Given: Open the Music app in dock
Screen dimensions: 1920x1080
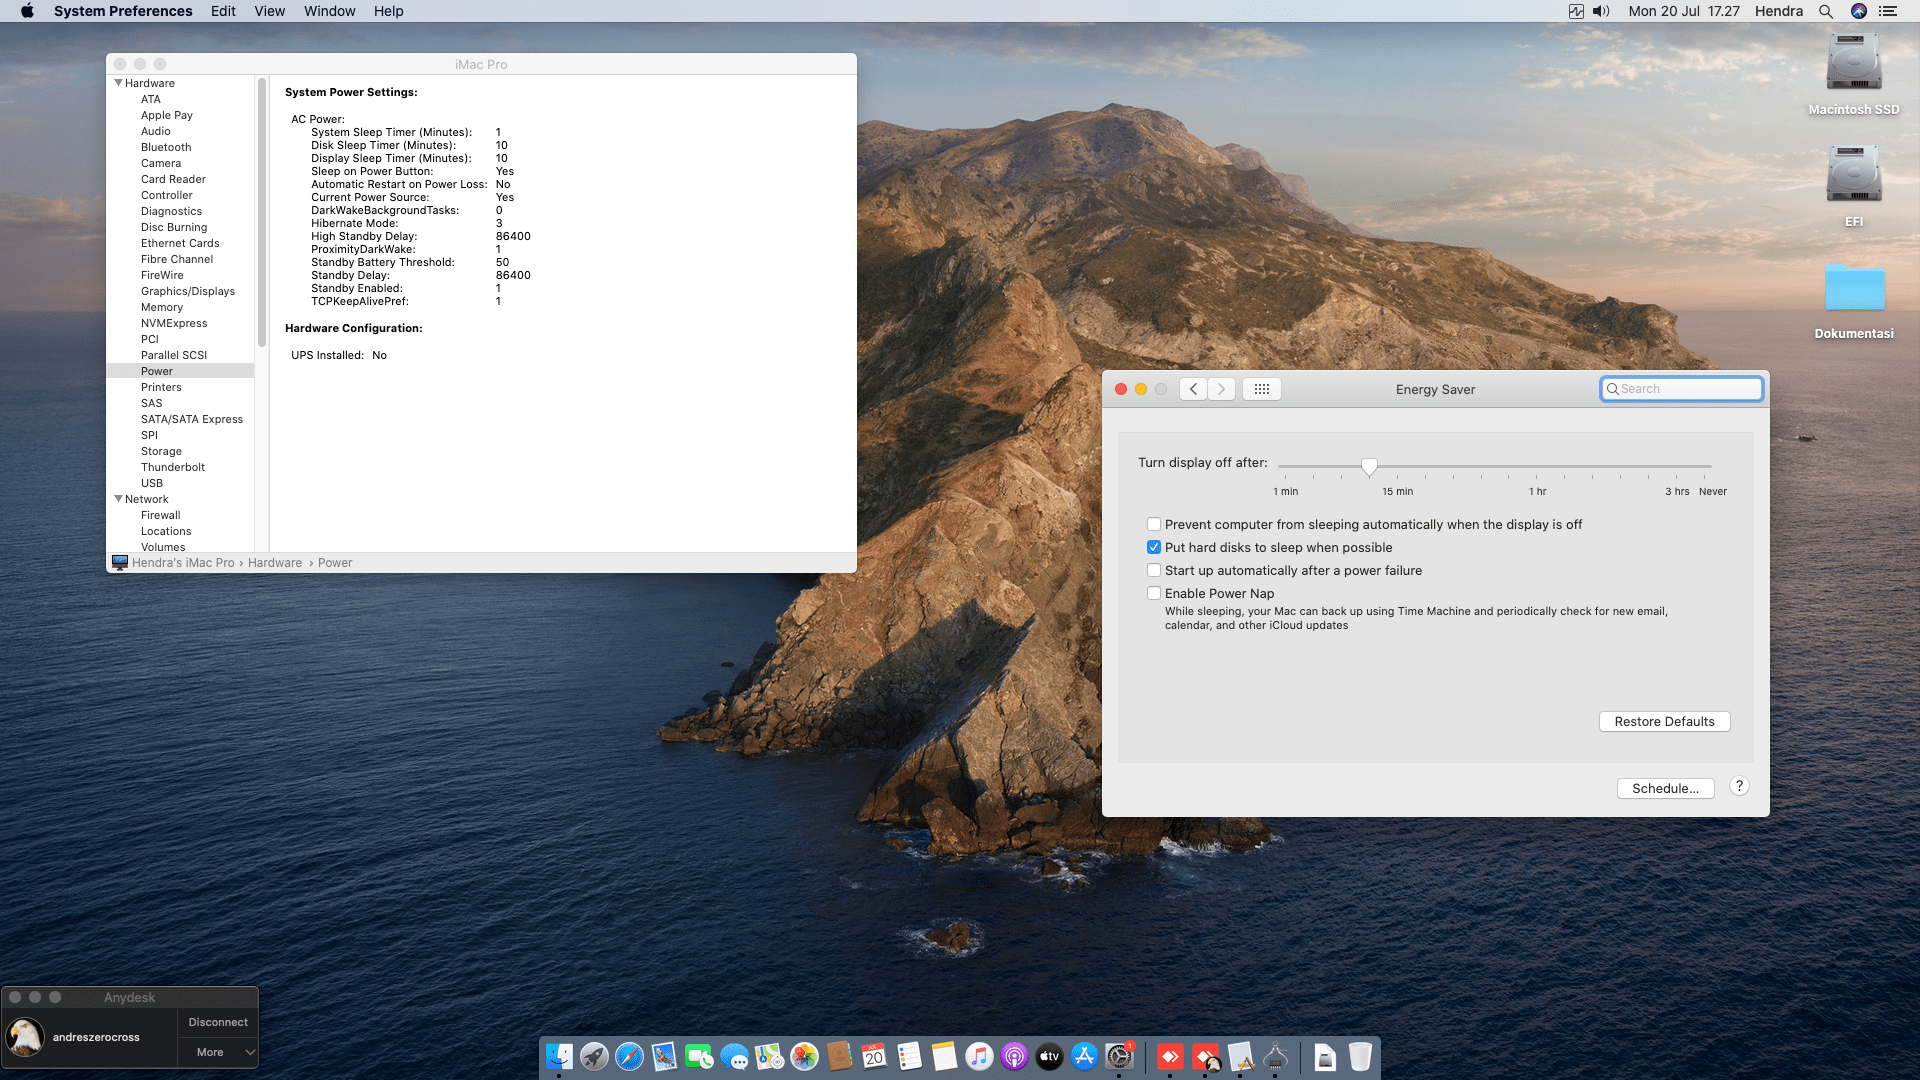Looking at the screenshot, I should [x=979, y=1056].
